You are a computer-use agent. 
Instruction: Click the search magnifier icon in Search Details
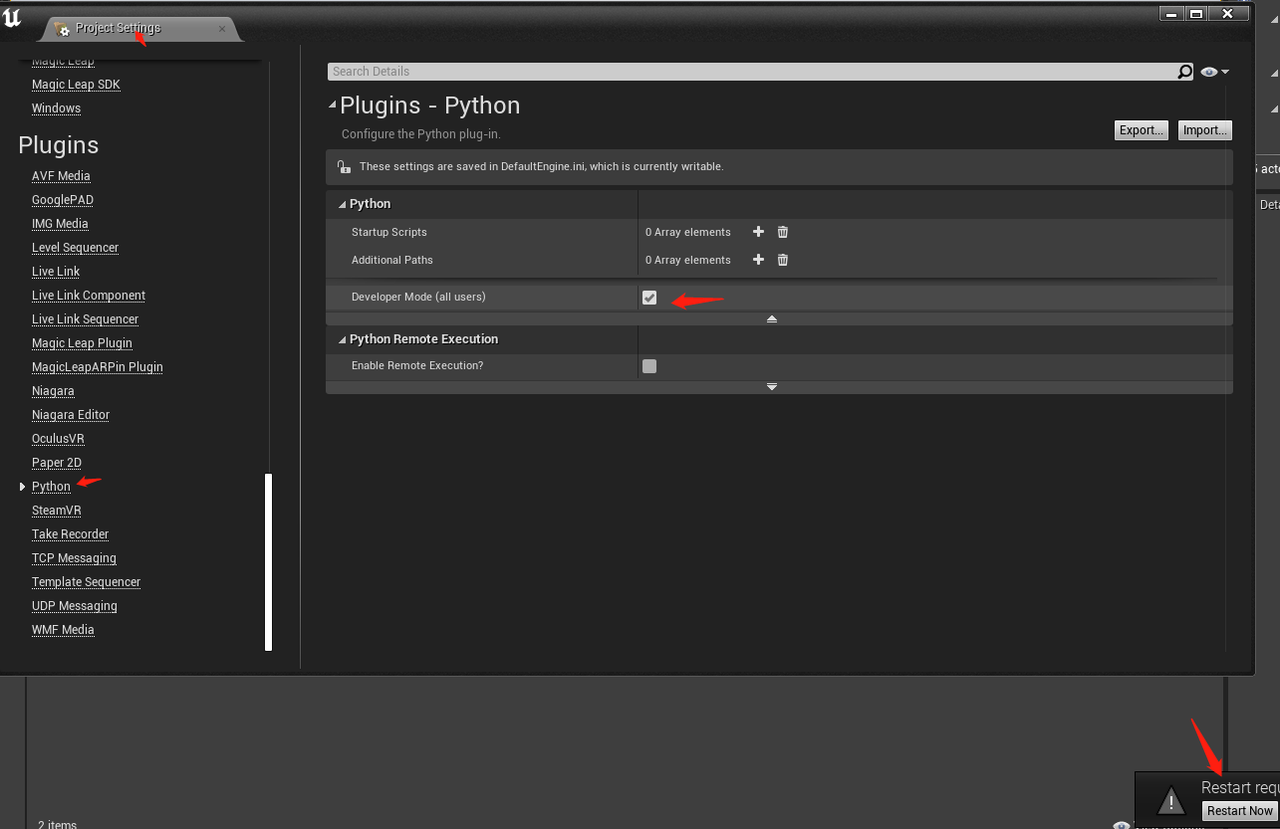(1185, 72)
